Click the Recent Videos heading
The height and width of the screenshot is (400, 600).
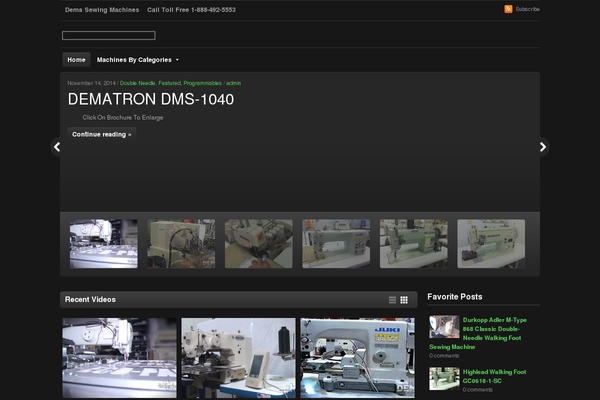click(90, 299)
